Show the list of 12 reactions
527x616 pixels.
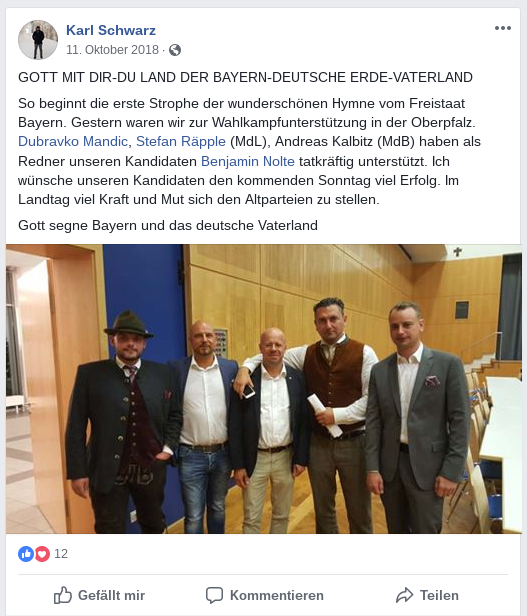(61, 554)
